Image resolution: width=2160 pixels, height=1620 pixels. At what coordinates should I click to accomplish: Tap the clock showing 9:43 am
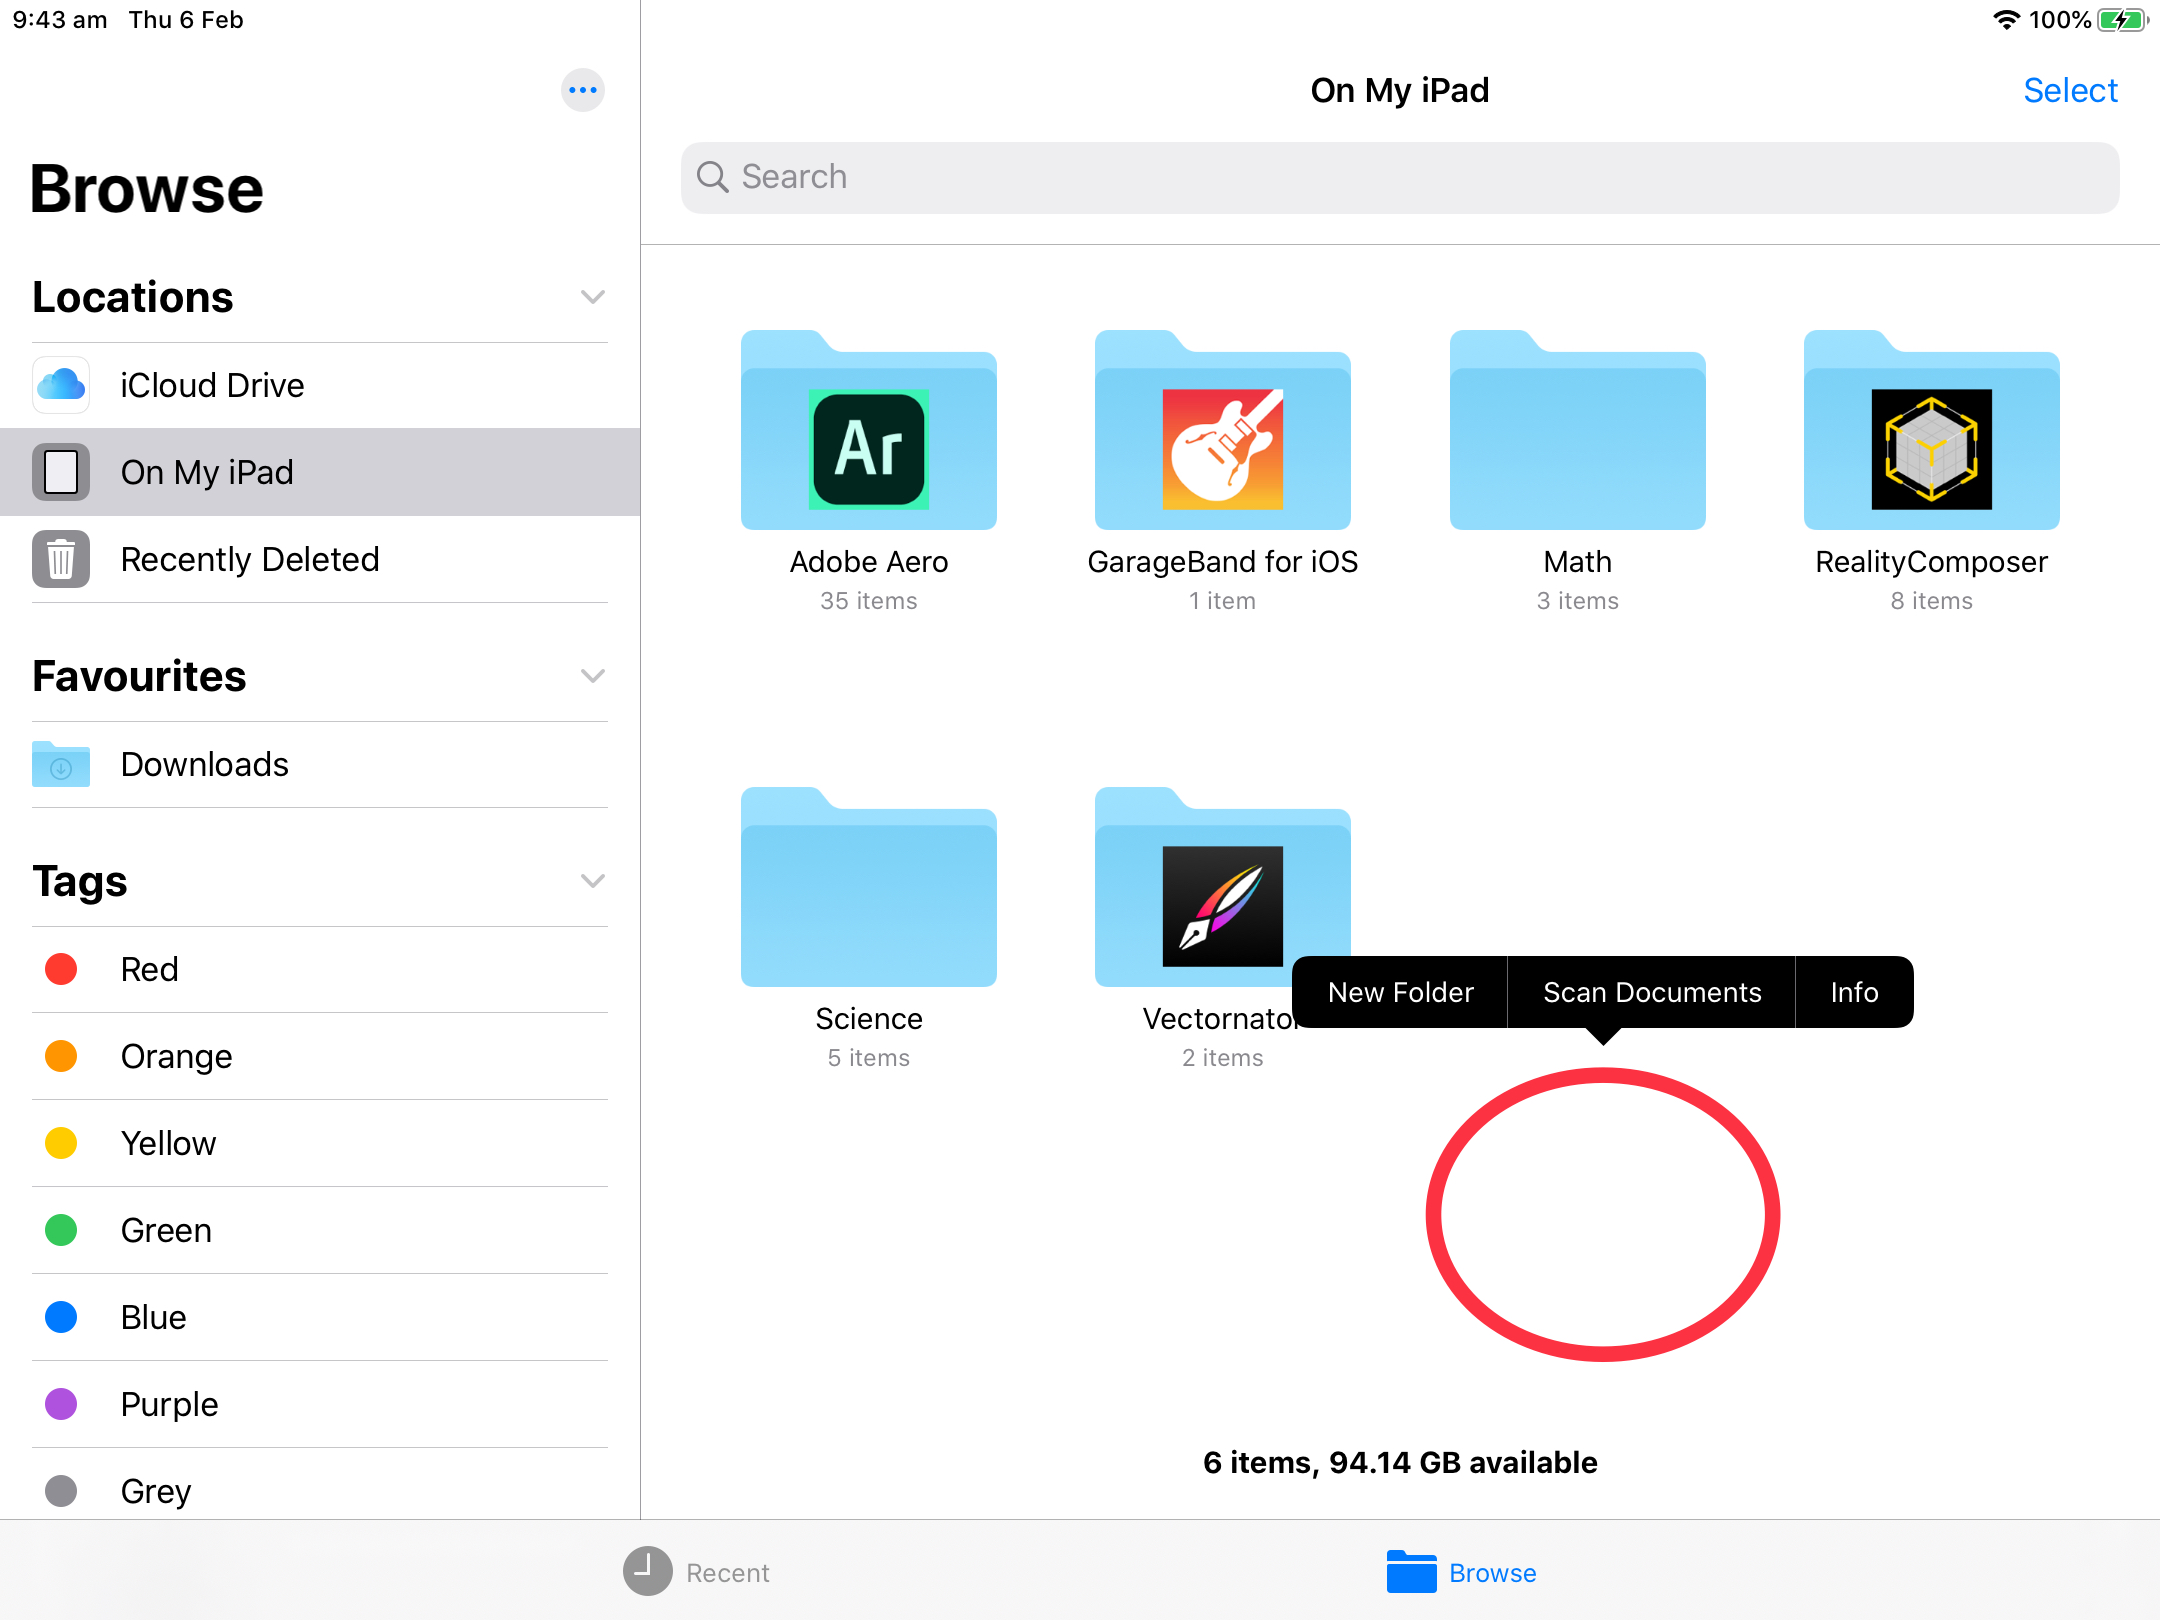click(60, 20)
